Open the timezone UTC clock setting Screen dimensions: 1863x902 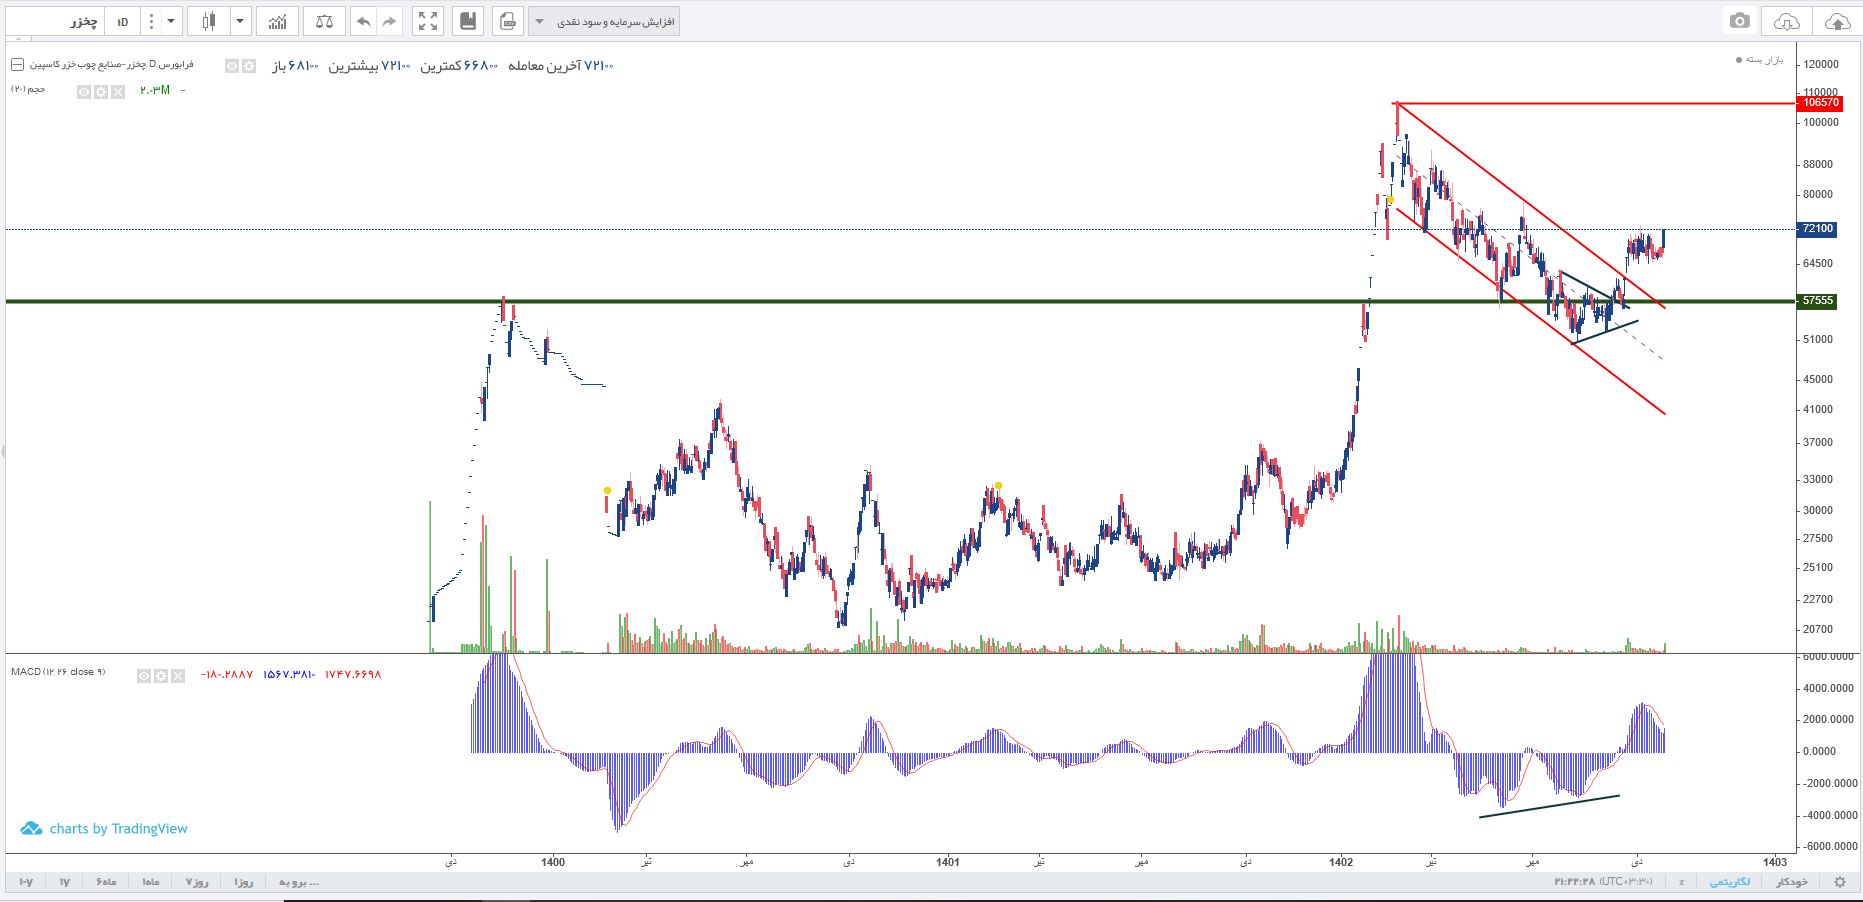[x=1603, y=882]
